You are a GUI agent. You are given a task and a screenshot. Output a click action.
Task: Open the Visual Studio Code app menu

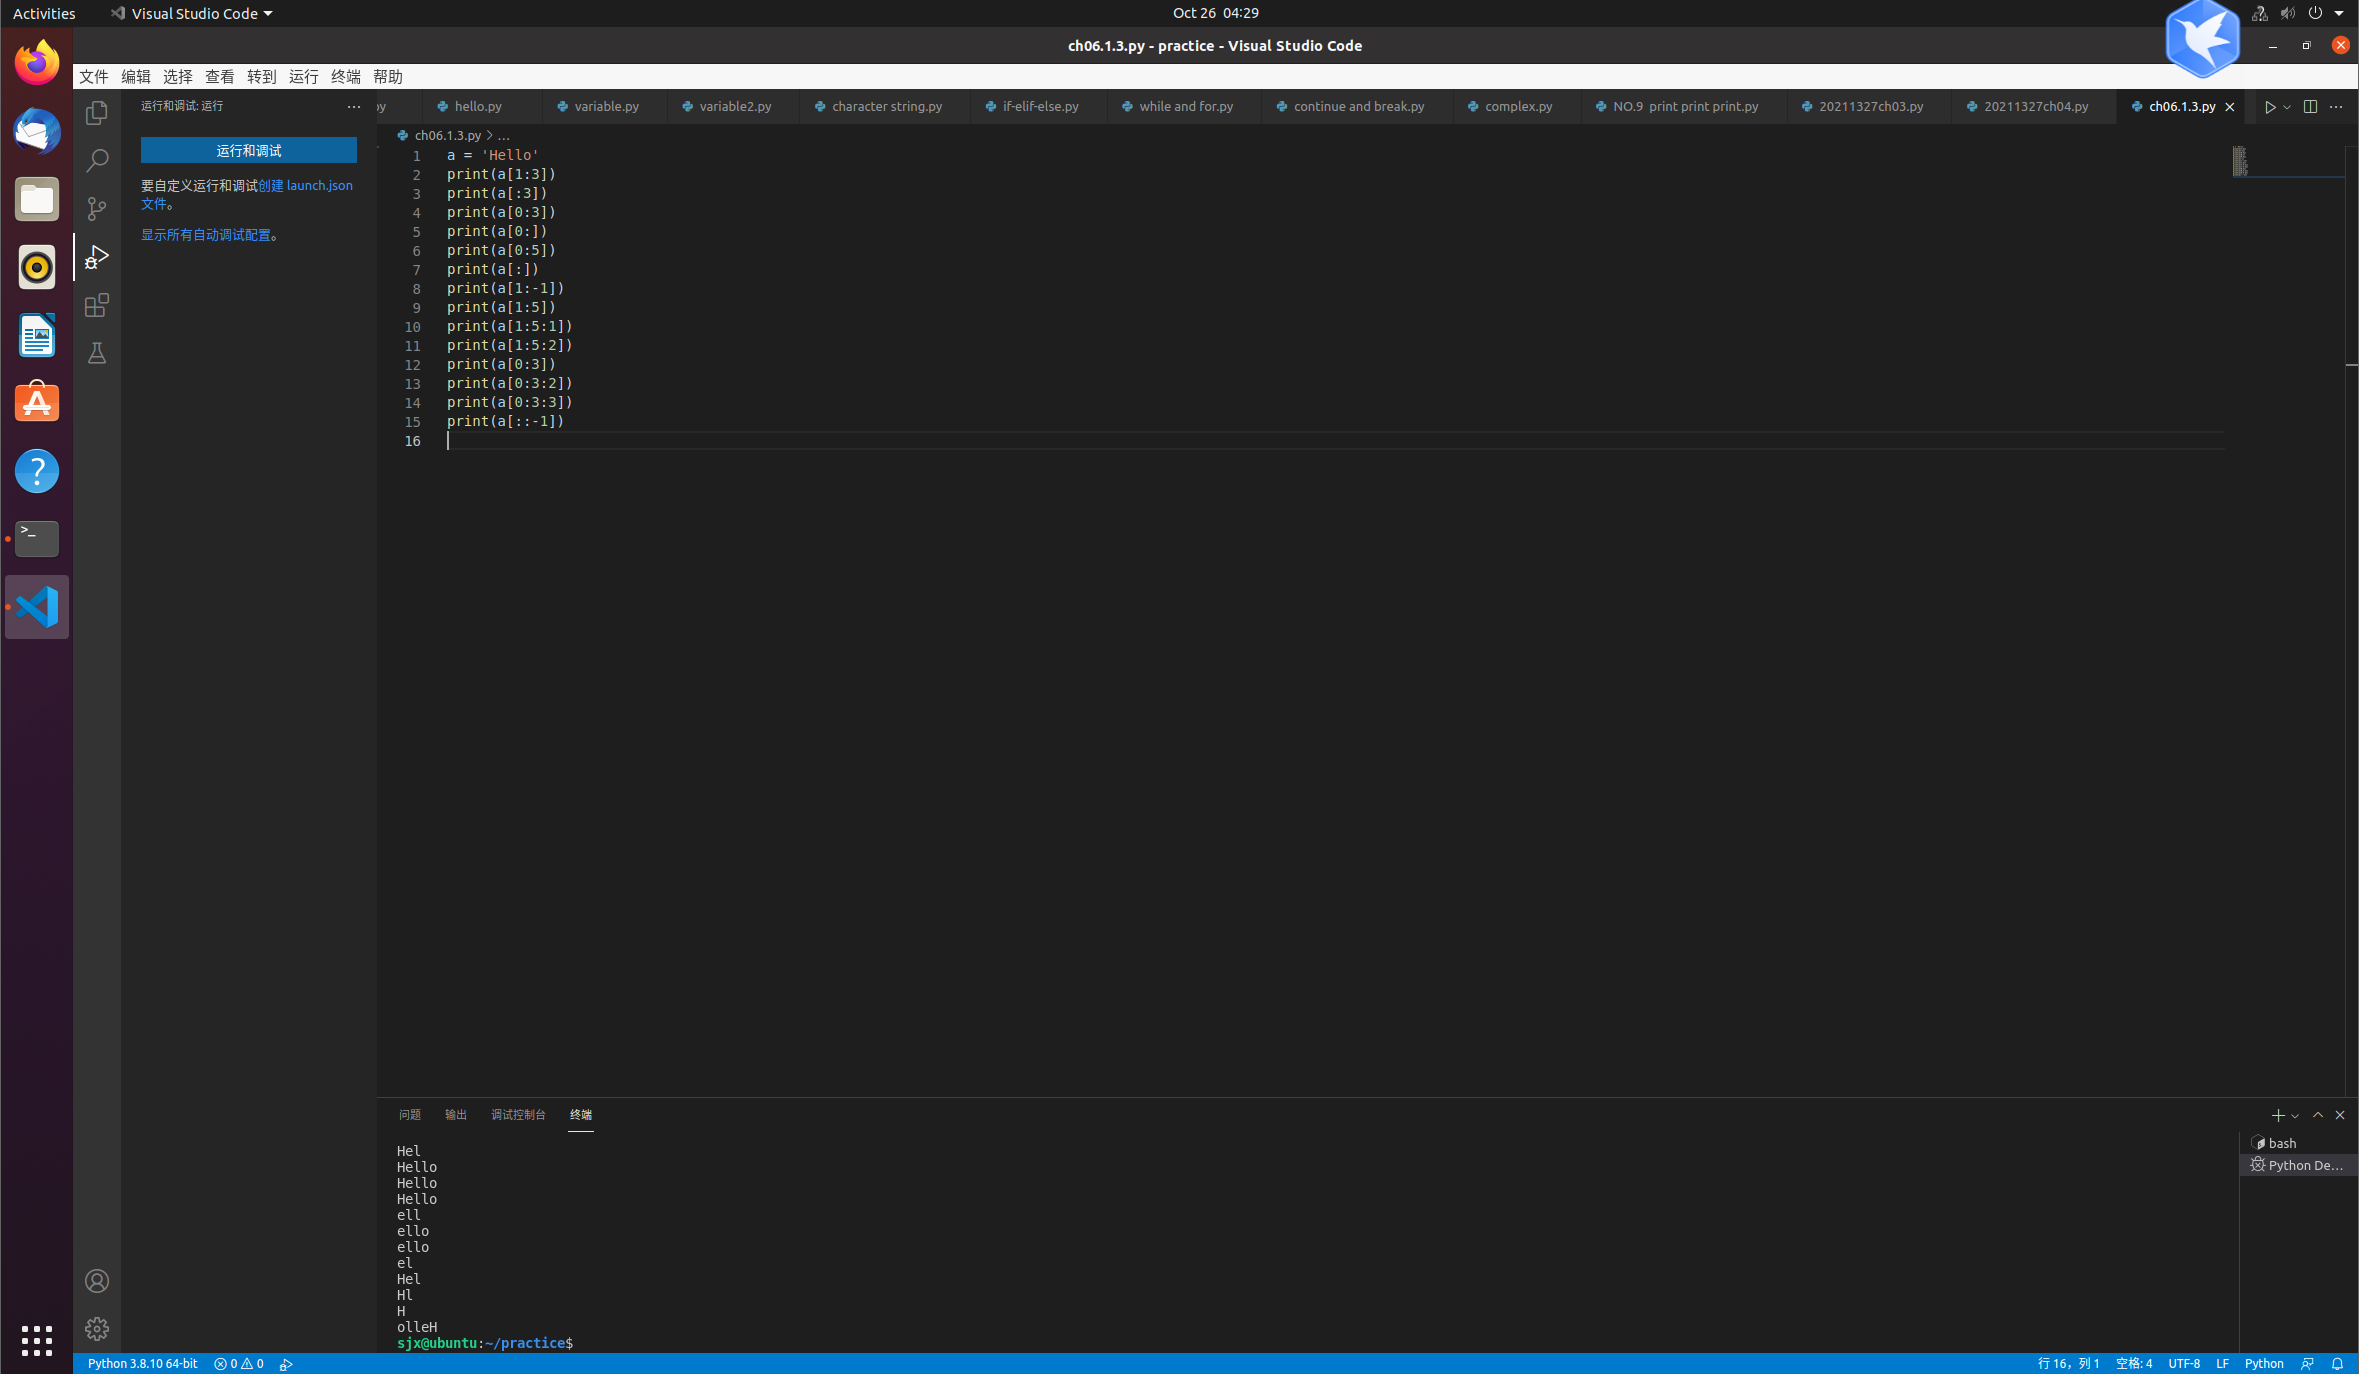[193, 13]
